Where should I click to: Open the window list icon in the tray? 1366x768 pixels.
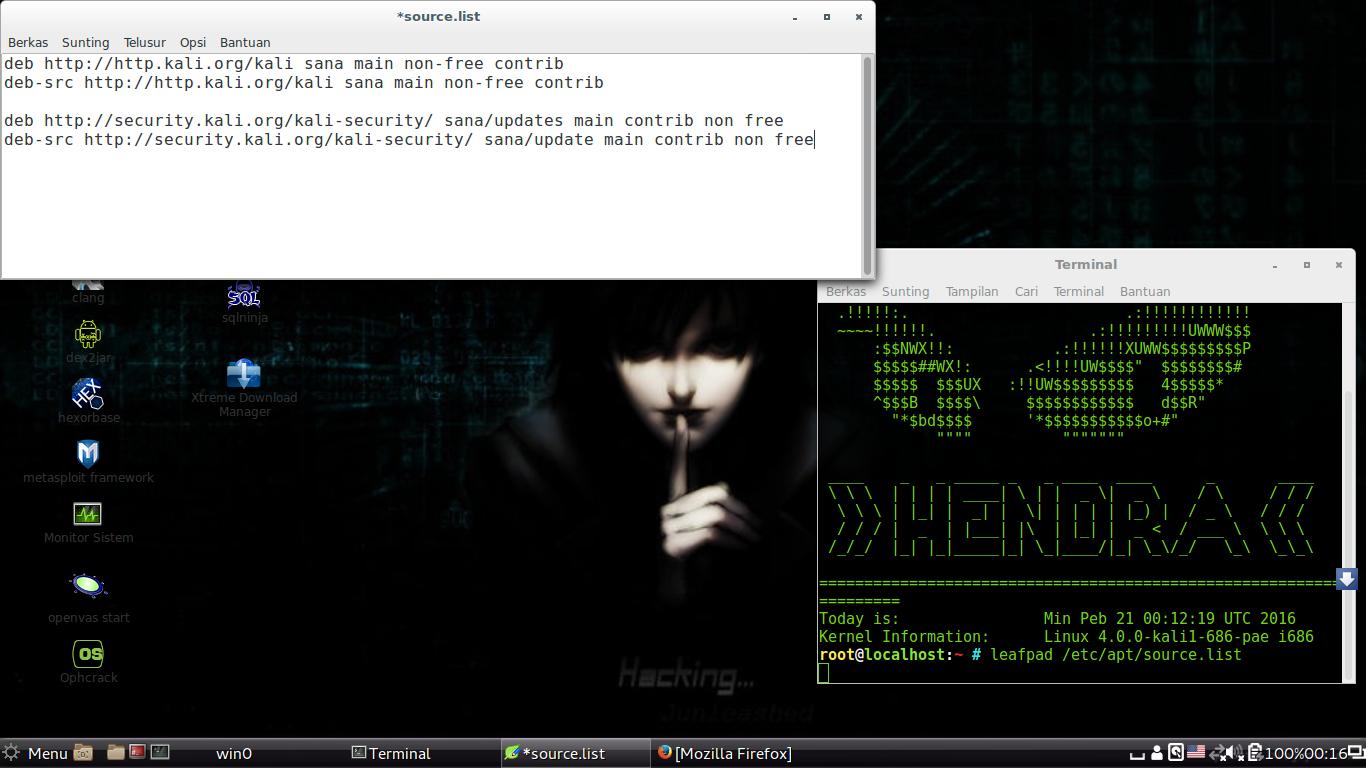click(x=1354, y=753)
